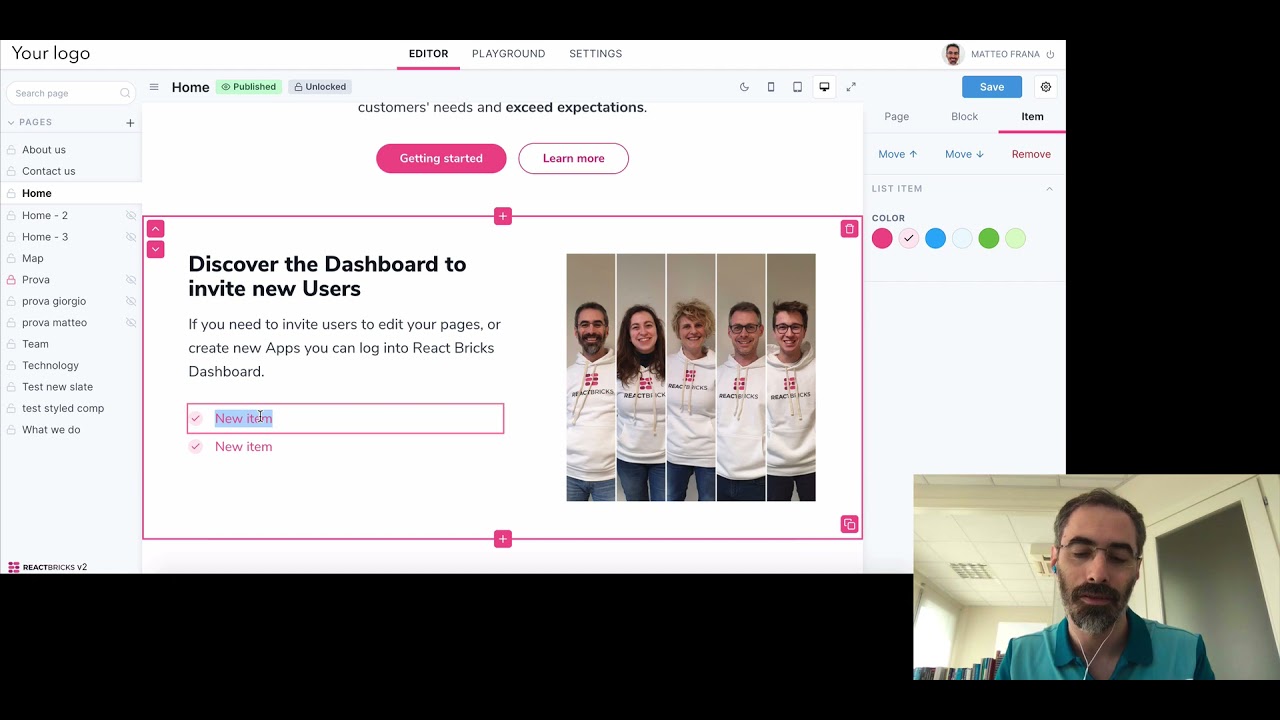Image resolution: width=1280 pixels, height=720 pixels.
Task: Pick the solid green color swatch
Action: coord(989,238)
